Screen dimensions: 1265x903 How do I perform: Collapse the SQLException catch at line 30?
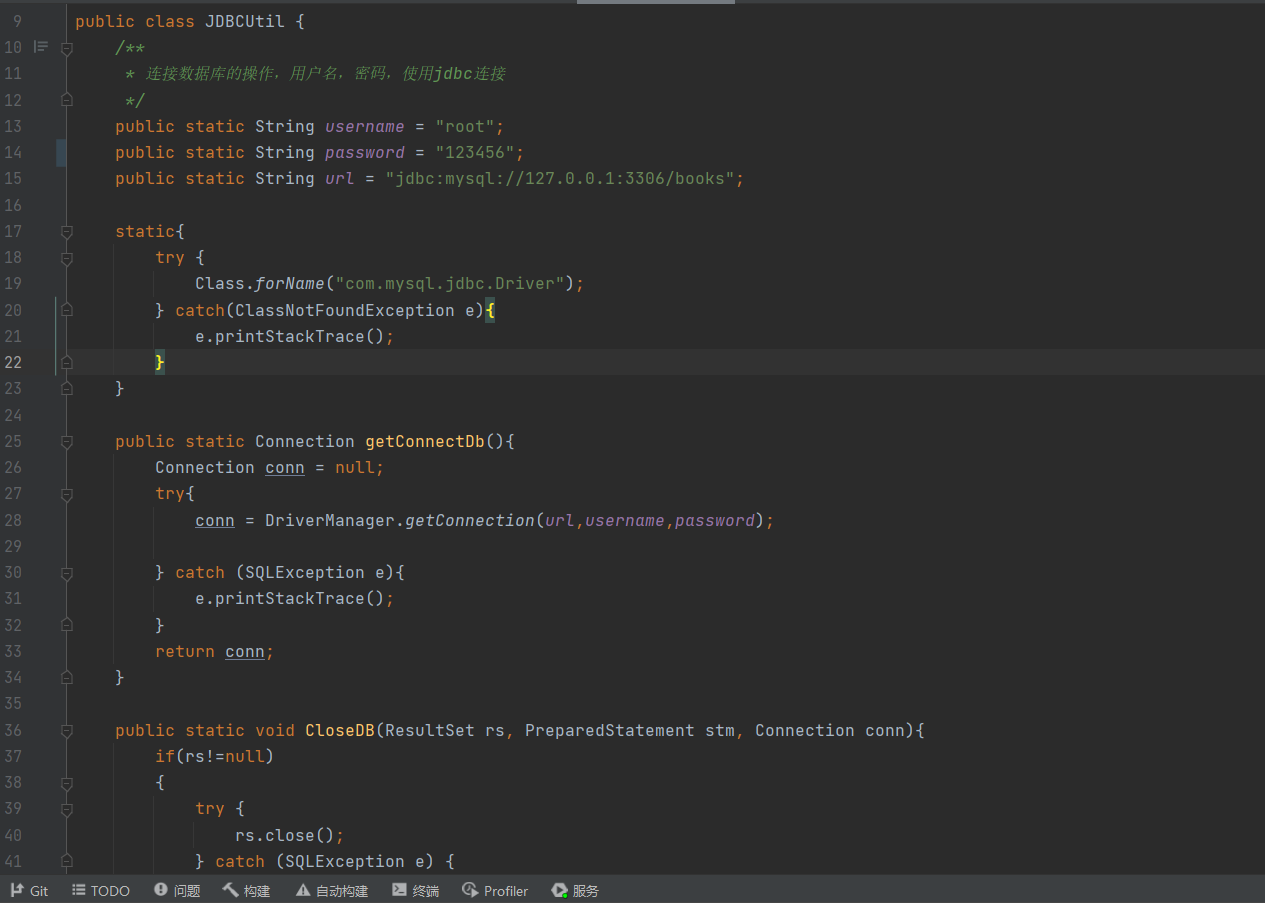[x=67, y=573]
